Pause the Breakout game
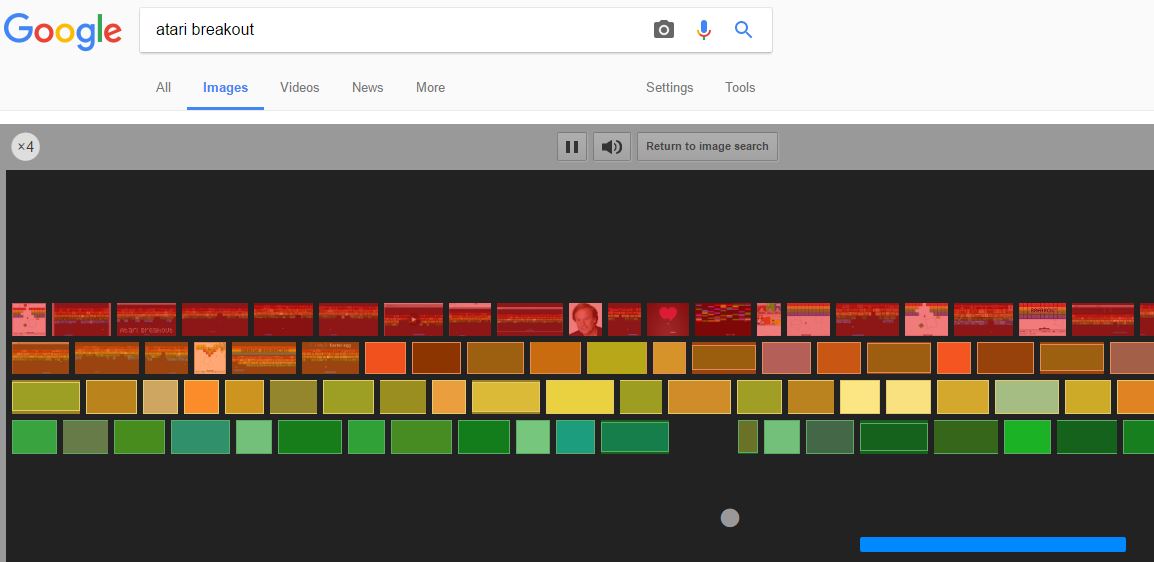This screenshot has width=1154, height=562. [572, 146]
